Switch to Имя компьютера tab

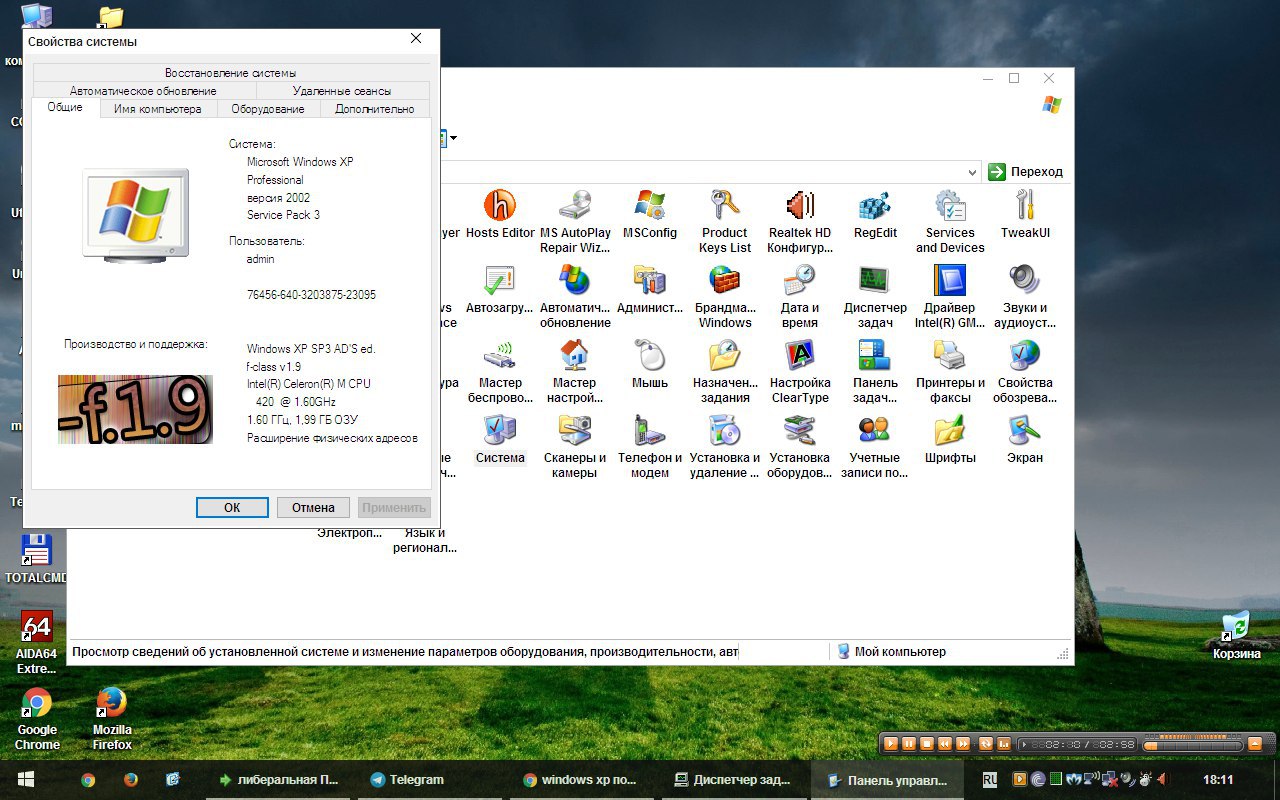pos(158,109)
